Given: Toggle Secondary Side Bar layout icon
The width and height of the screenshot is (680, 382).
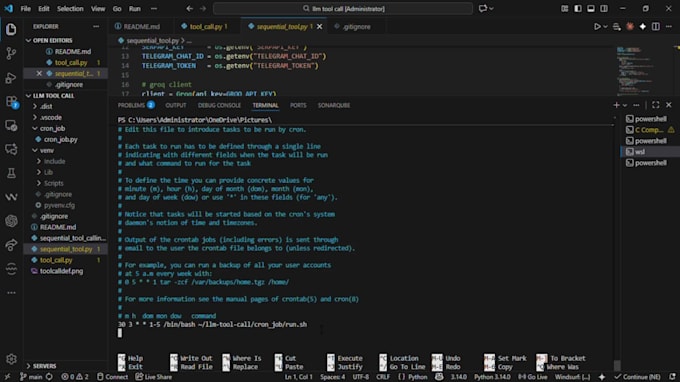Looking at the screenshot, I should pyautogui.click(x=604, y=9).
